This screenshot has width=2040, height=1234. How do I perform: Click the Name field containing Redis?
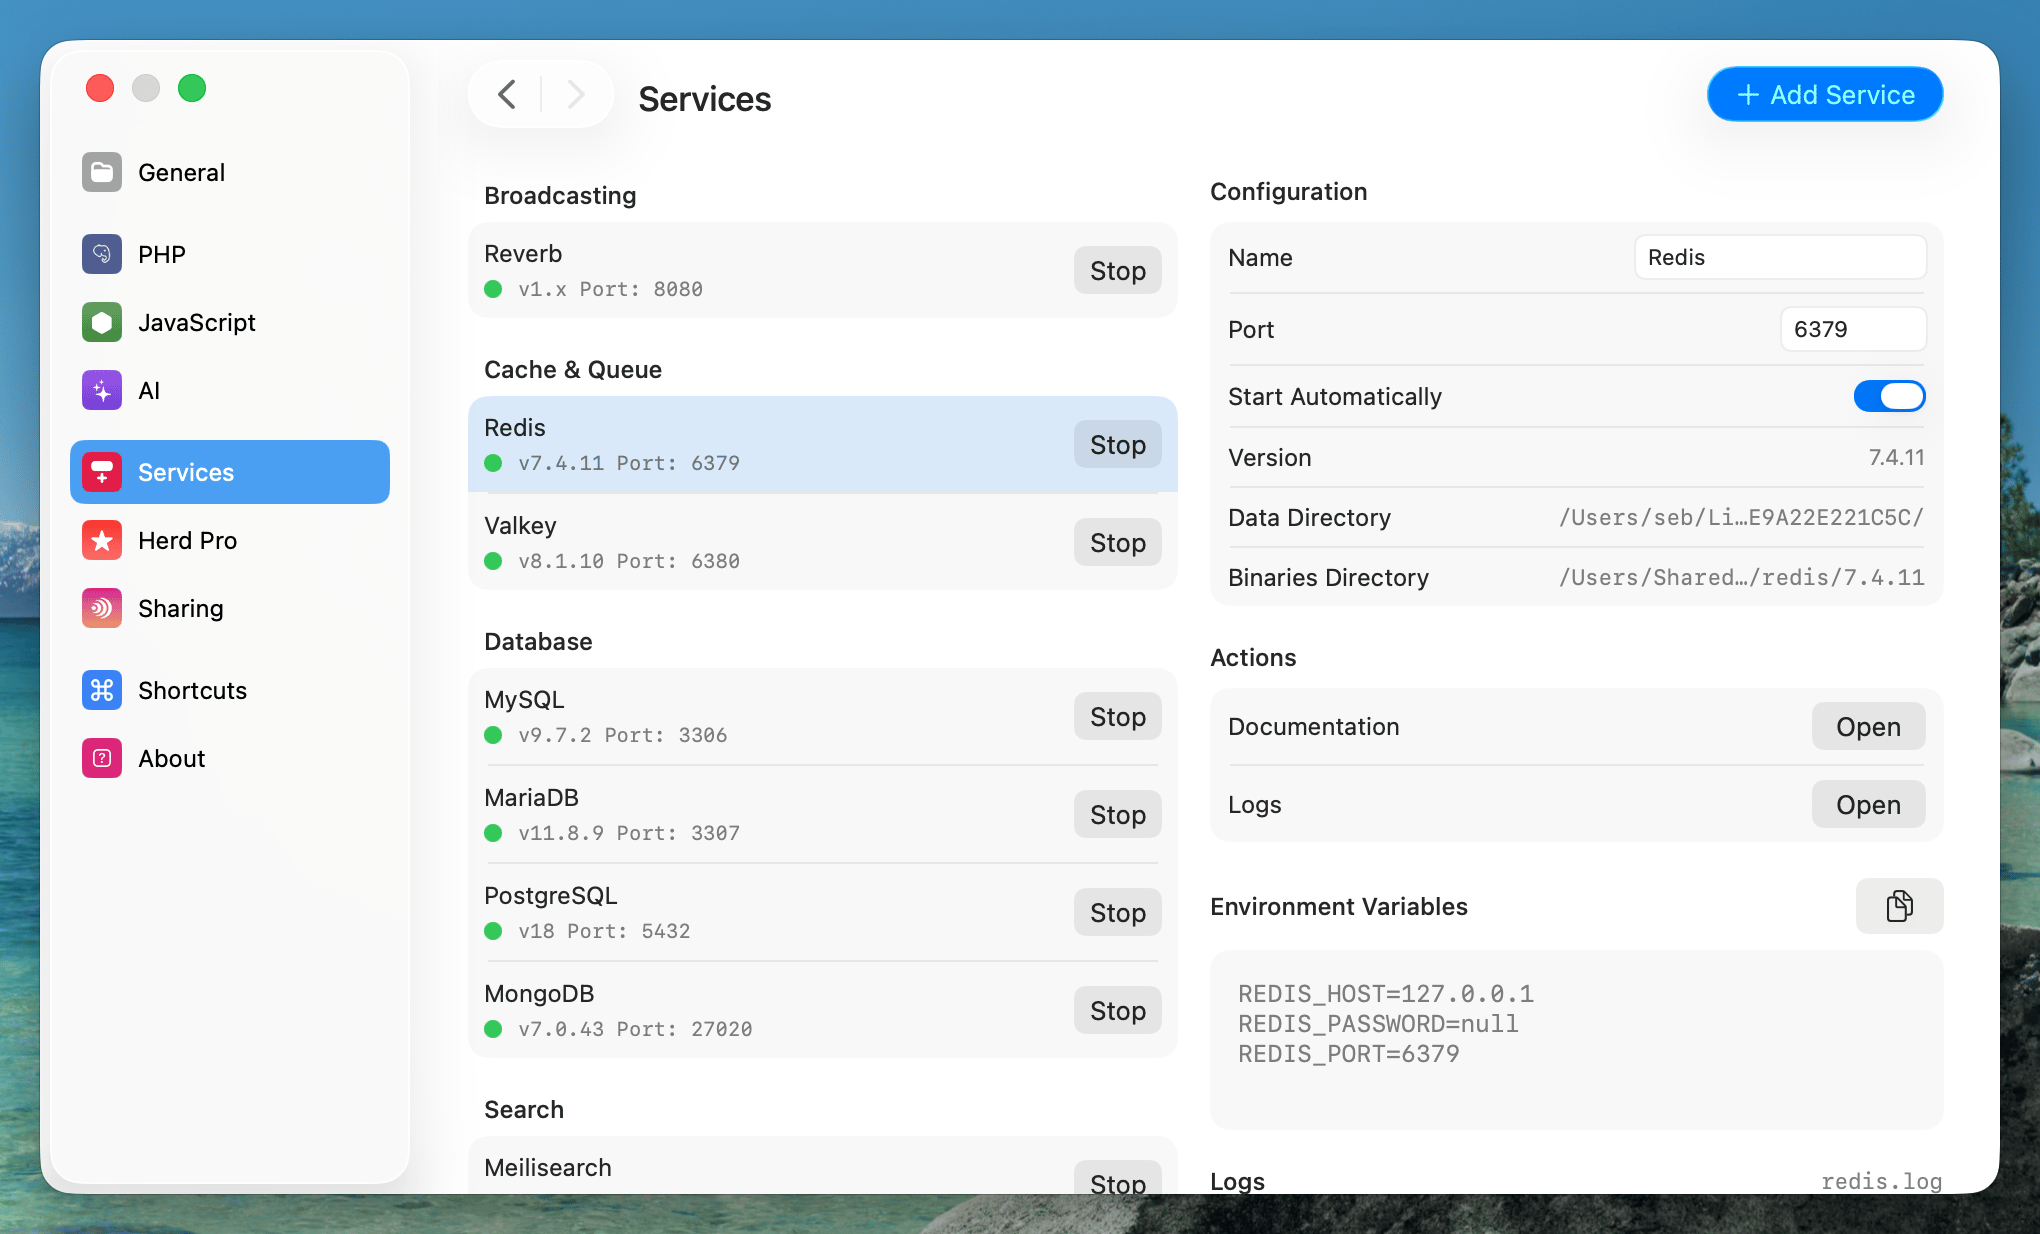(x=1780, y=257)
